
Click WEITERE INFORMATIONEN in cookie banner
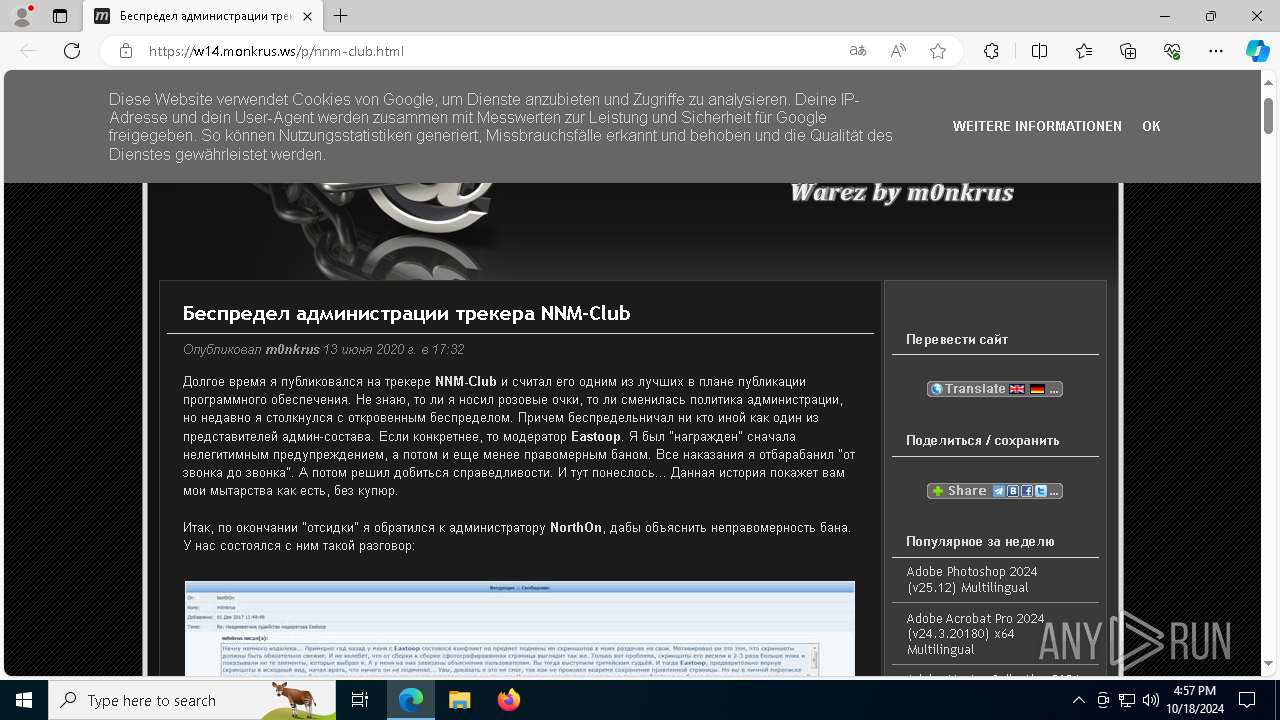(1037, 127)
